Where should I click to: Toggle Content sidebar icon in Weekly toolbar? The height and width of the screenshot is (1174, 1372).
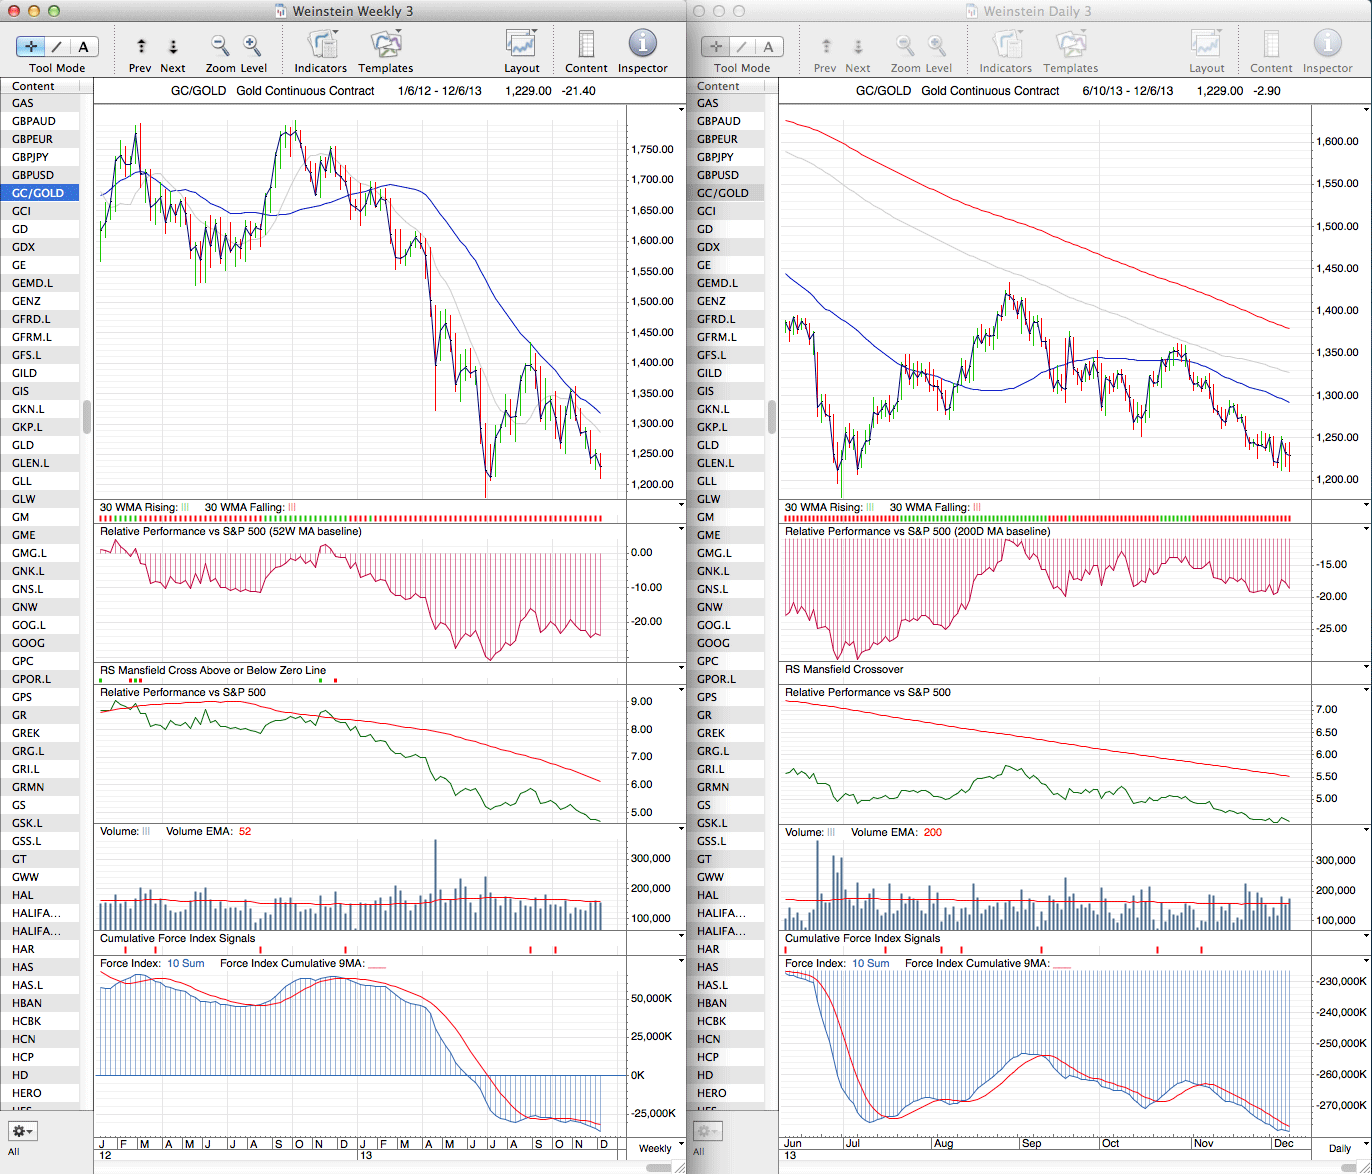[x=586, y=46]
